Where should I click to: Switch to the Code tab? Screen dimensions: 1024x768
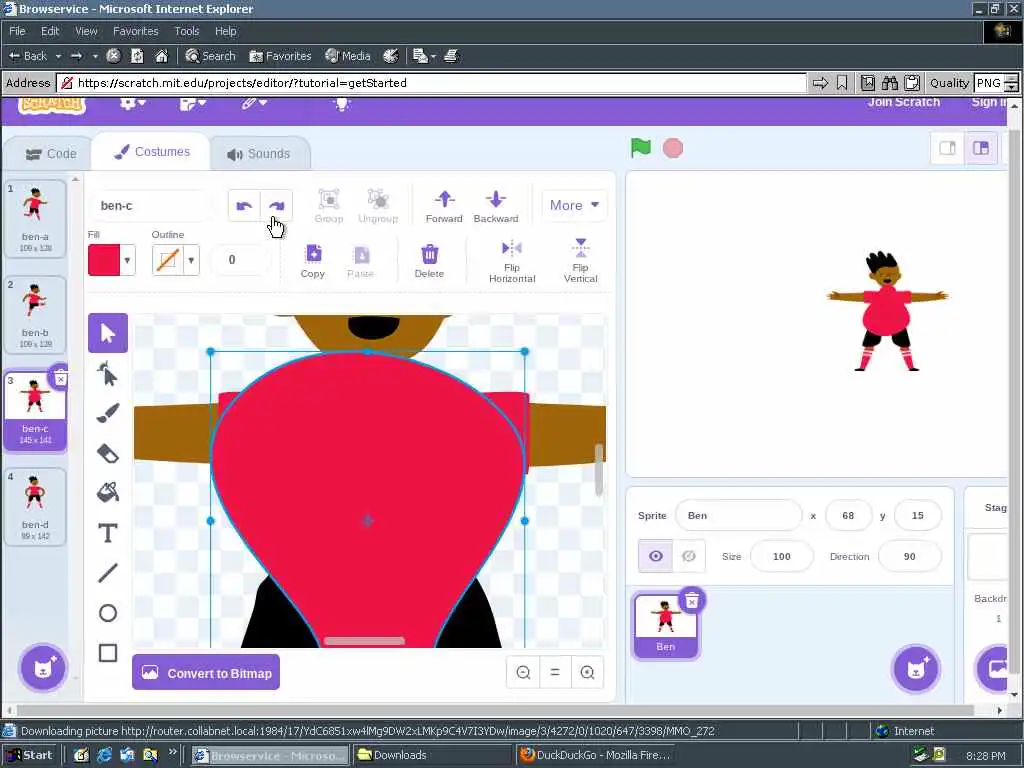(51, 153)
